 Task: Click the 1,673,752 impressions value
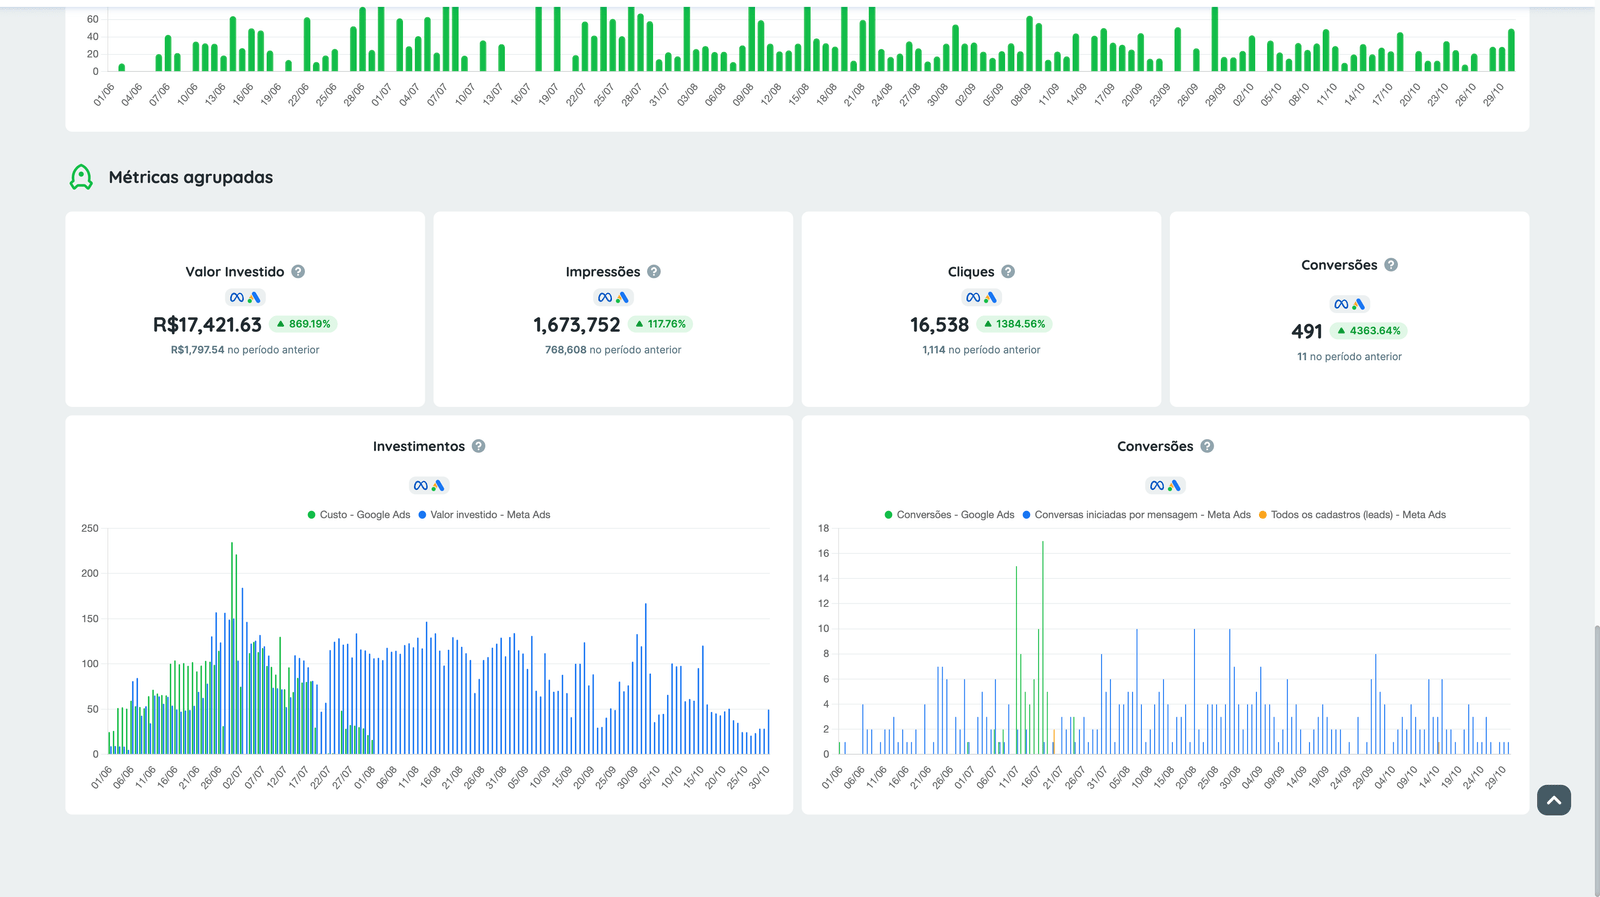(x=577, y=325)
